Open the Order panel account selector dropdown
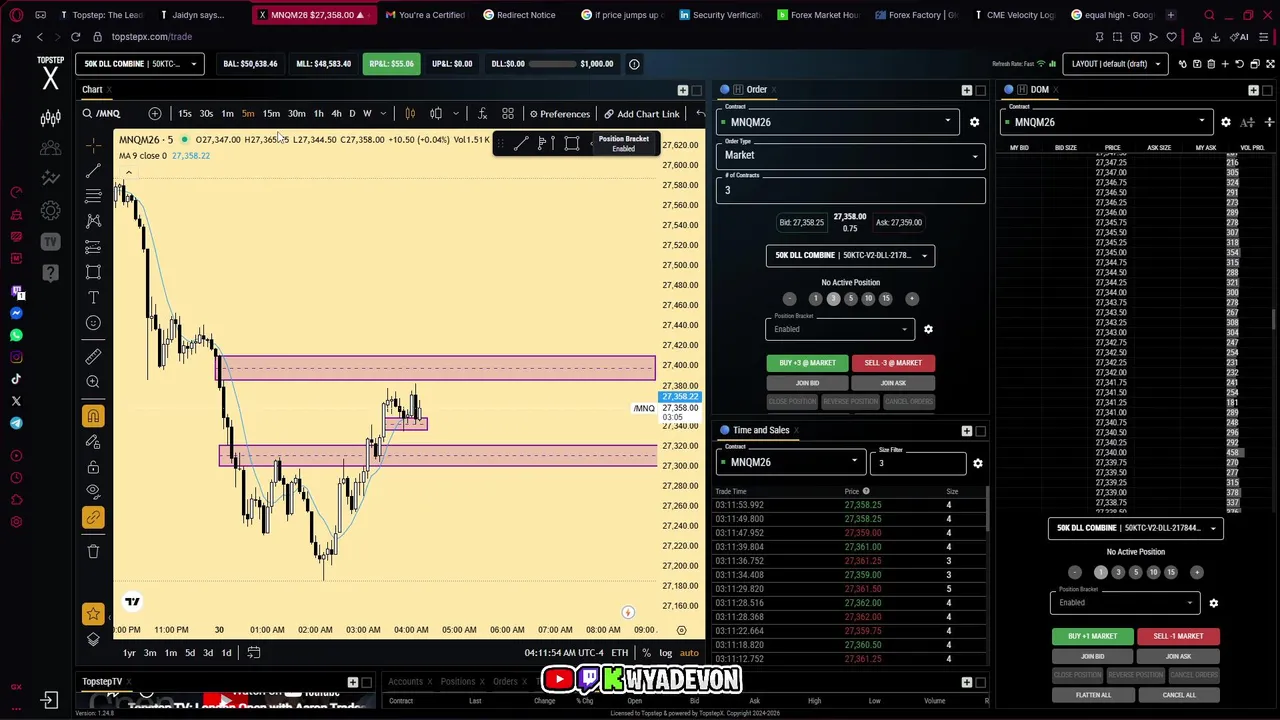This screenshot has height=720, width=1280. (x=850, y=255)
